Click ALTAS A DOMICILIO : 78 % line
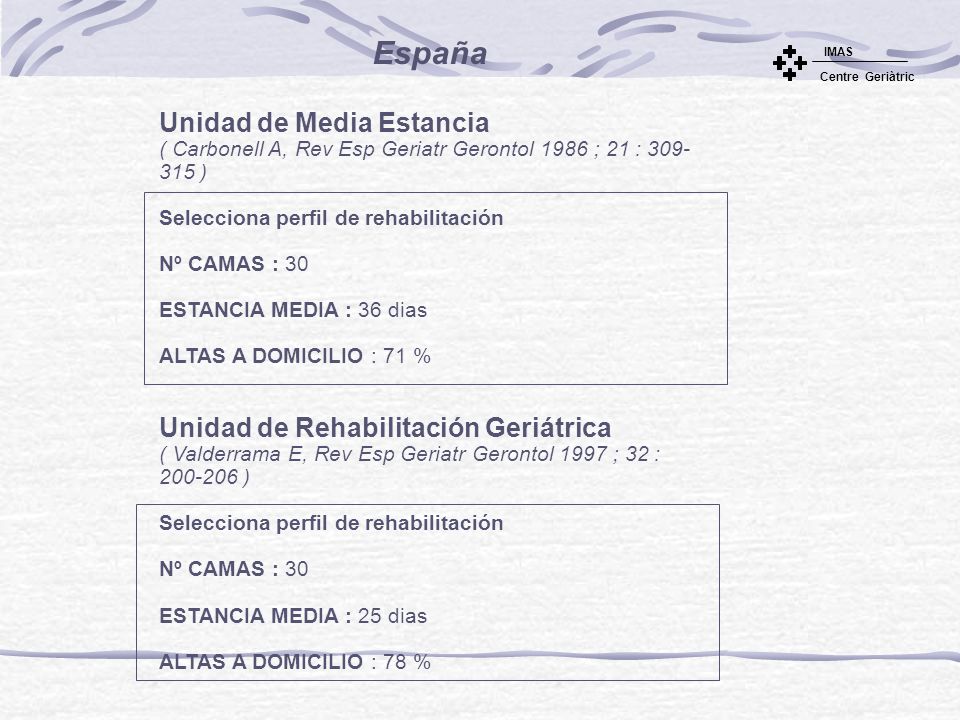 tap(294, 661)
